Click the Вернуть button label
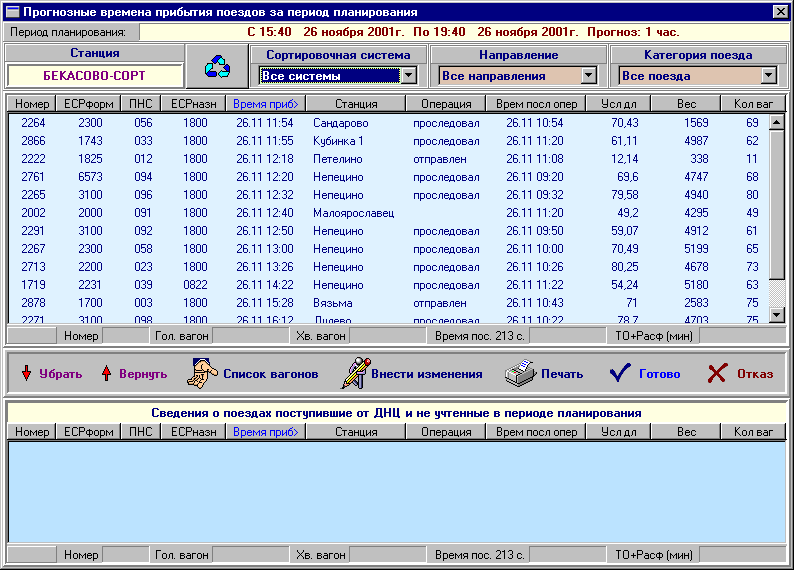The height and width of the screenshot is (570, 794). 143,374
